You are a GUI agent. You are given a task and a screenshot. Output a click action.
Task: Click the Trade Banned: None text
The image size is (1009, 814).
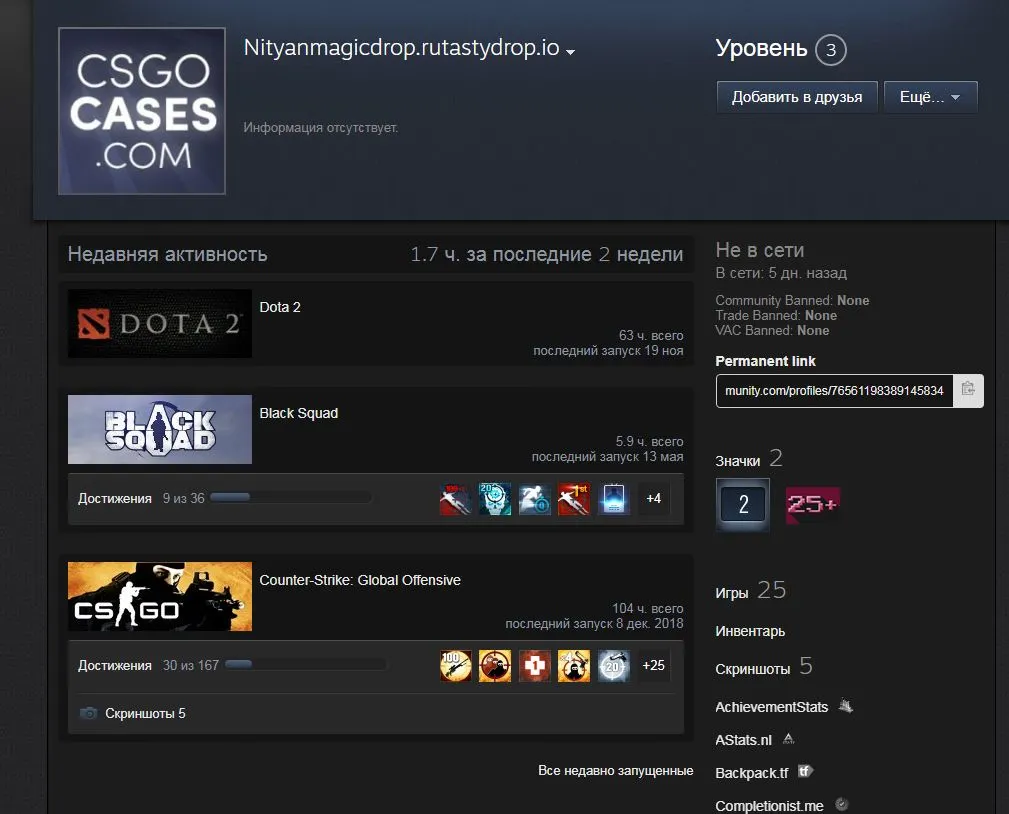point(776,316)
